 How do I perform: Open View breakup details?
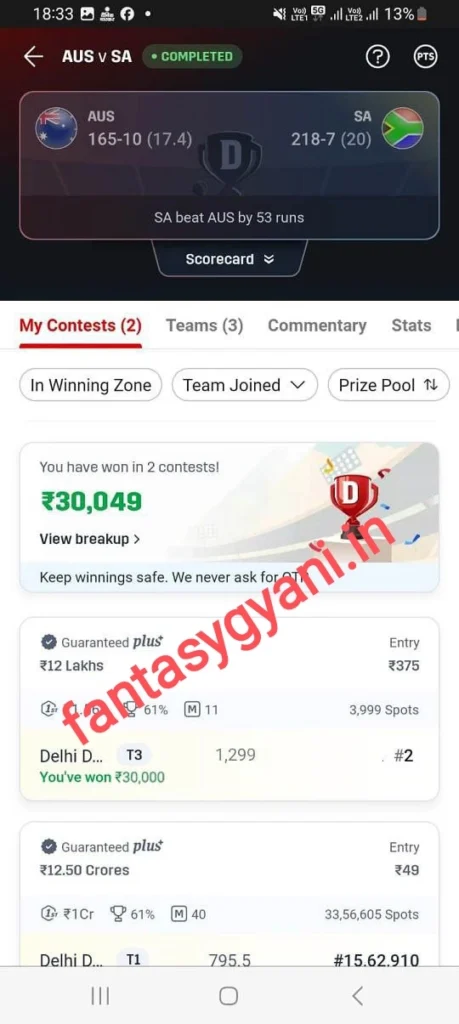(89, 539)
